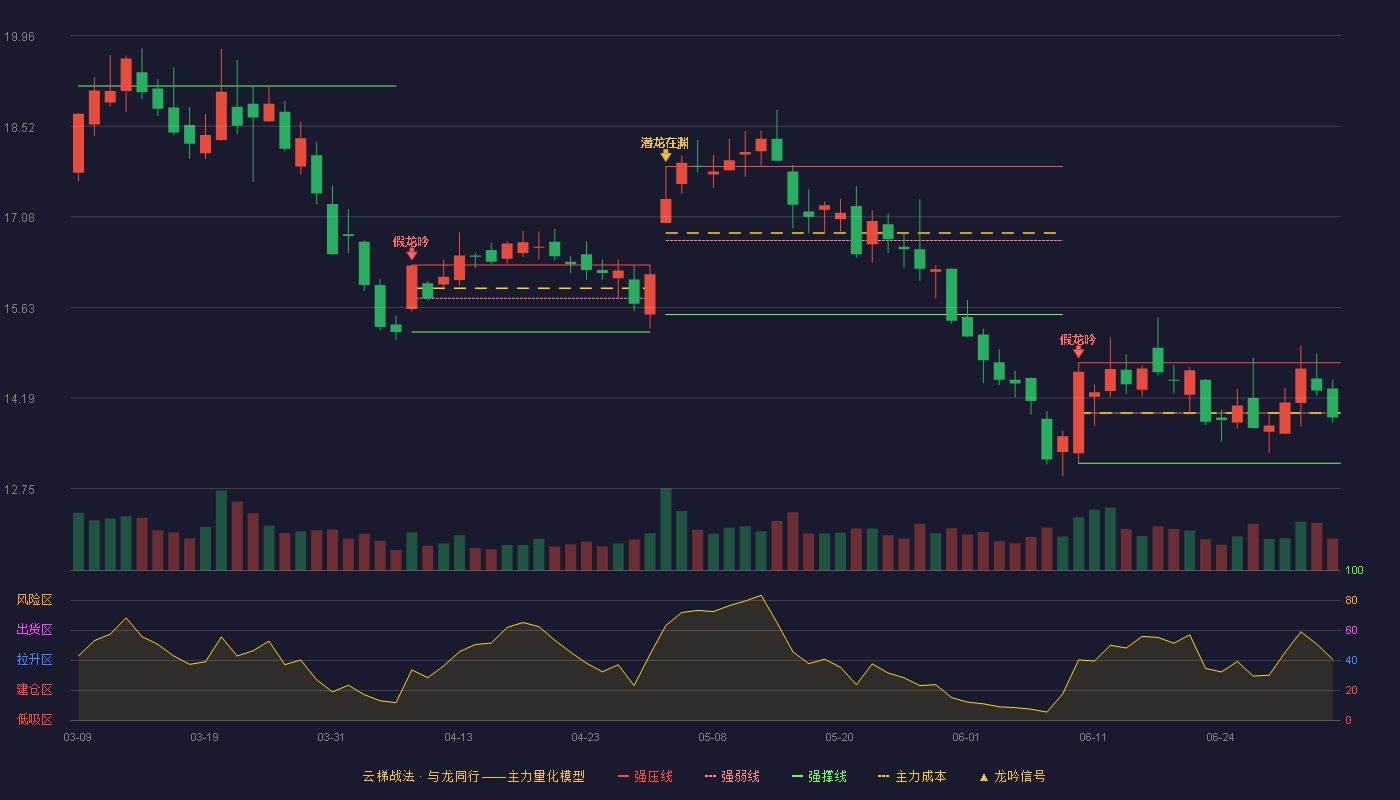Click the red pressure line right of 潜龙在渊
The width and height of the screenshot is (1400, 800).
tap(864, 166)
